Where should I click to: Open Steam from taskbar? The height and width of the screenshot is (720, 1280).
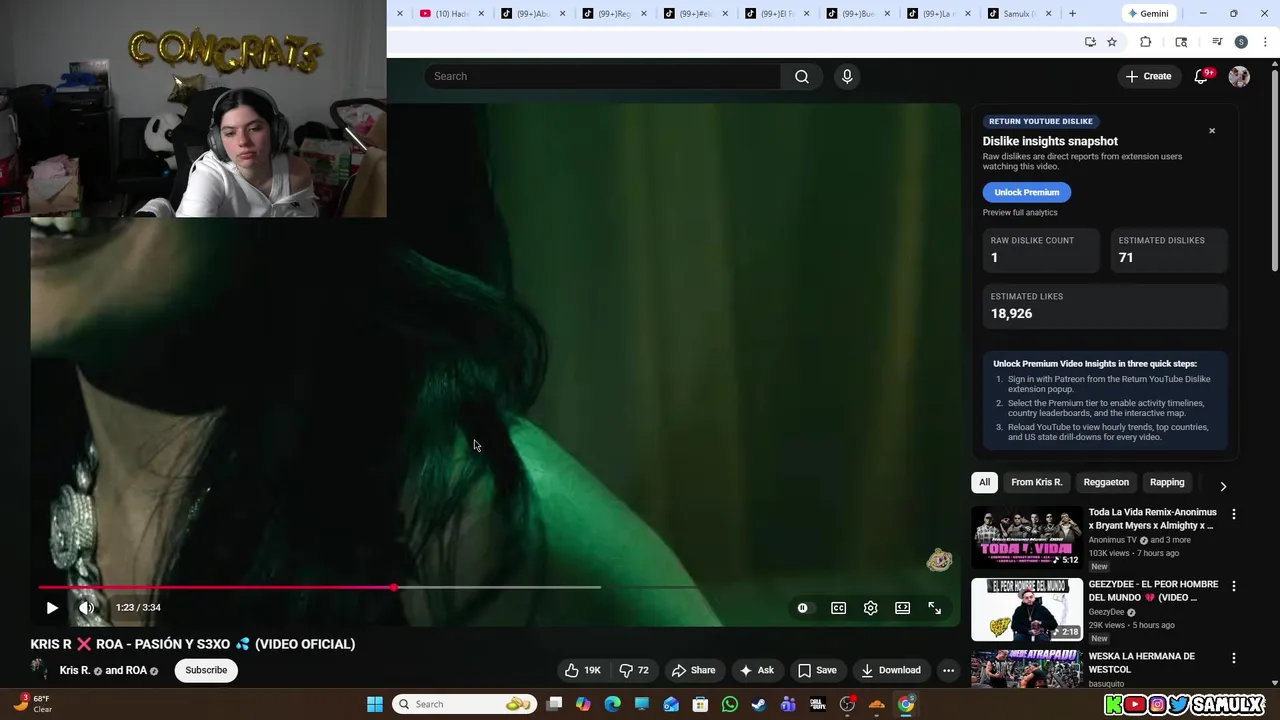click(x=759, y=704)
